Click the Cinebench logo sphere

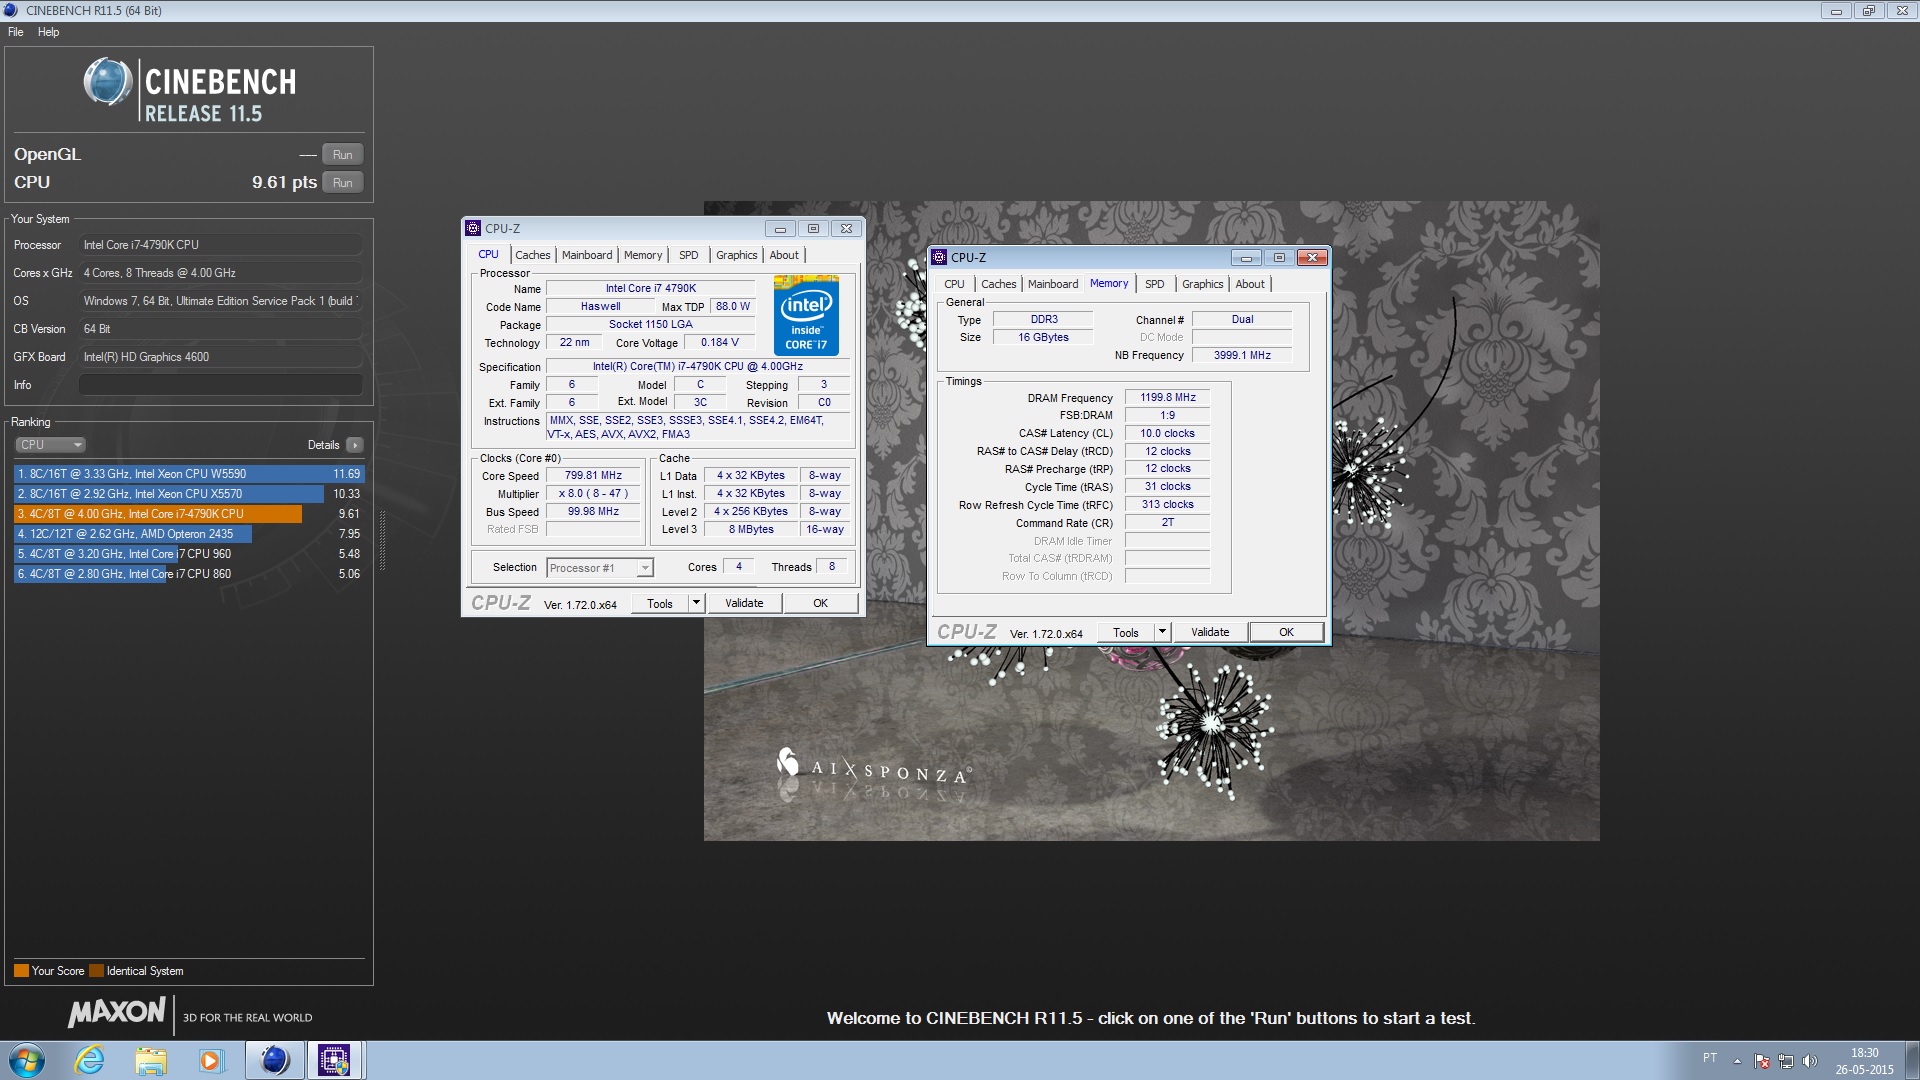tap(108, 82)
